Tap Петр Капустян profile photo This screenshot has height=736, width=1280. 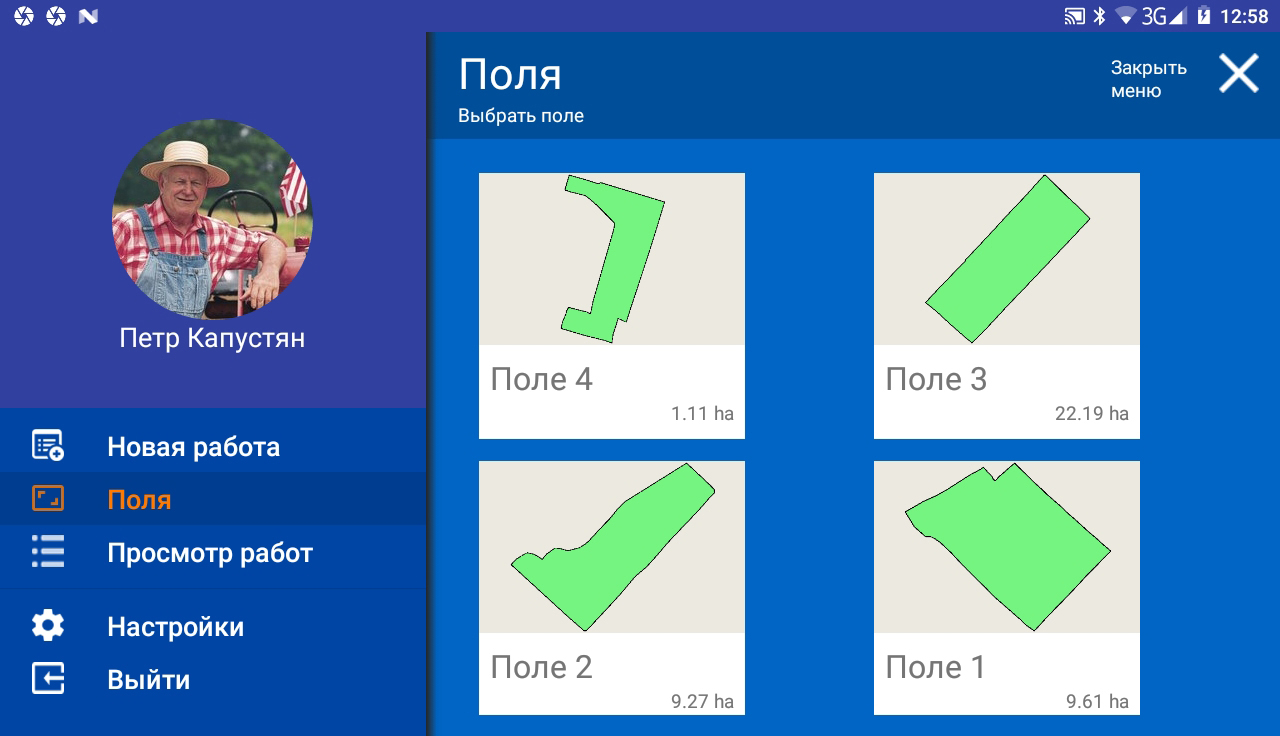(212, 219)
